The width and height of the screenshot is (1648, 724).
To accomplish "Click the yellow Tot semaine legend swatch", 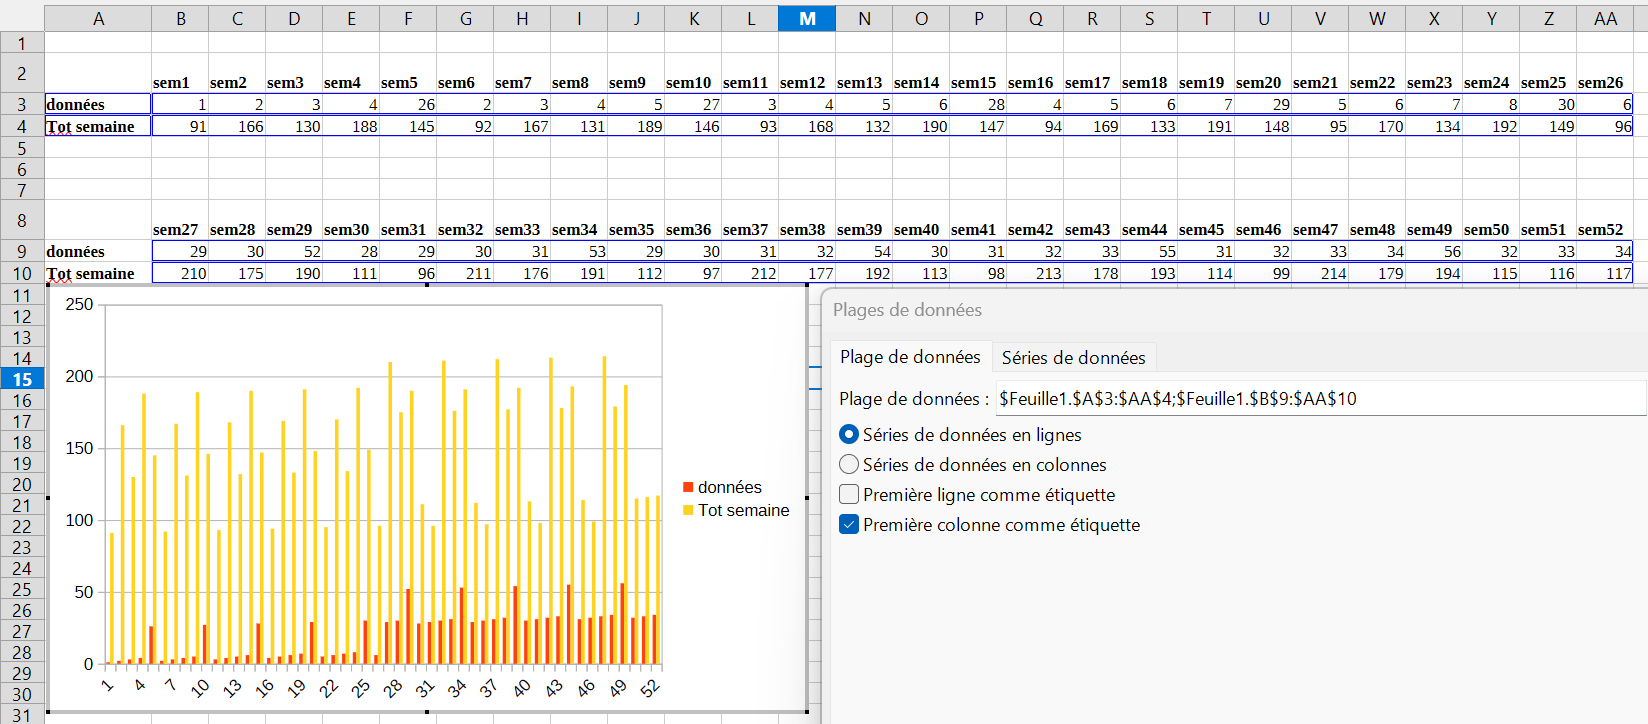I will (x=688, y=510).
